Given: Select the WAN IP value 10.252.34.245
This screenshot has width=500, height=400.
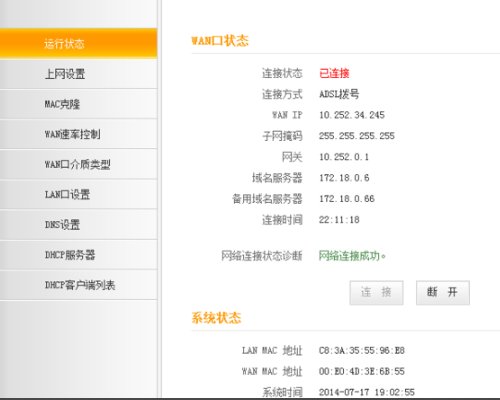Looking at the screenshot, I should (352, 115).
